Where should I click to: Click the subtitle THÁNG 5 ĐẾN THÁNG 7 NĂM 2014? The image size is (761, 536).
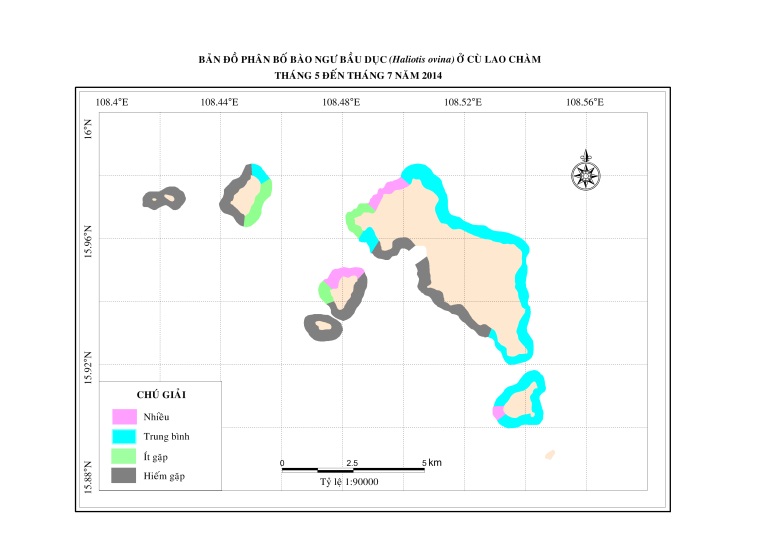pos(358,76)
